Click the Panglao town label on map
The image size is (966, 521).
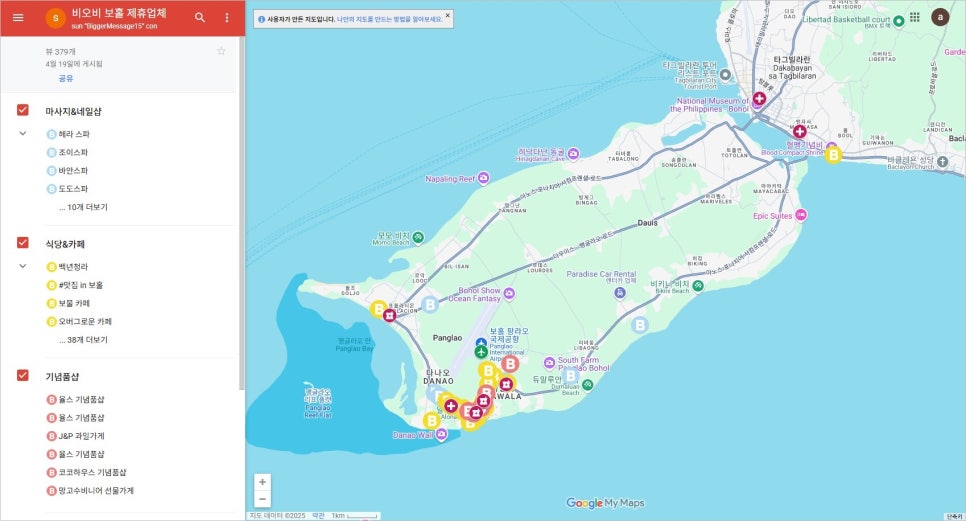[x=447, y=338]
